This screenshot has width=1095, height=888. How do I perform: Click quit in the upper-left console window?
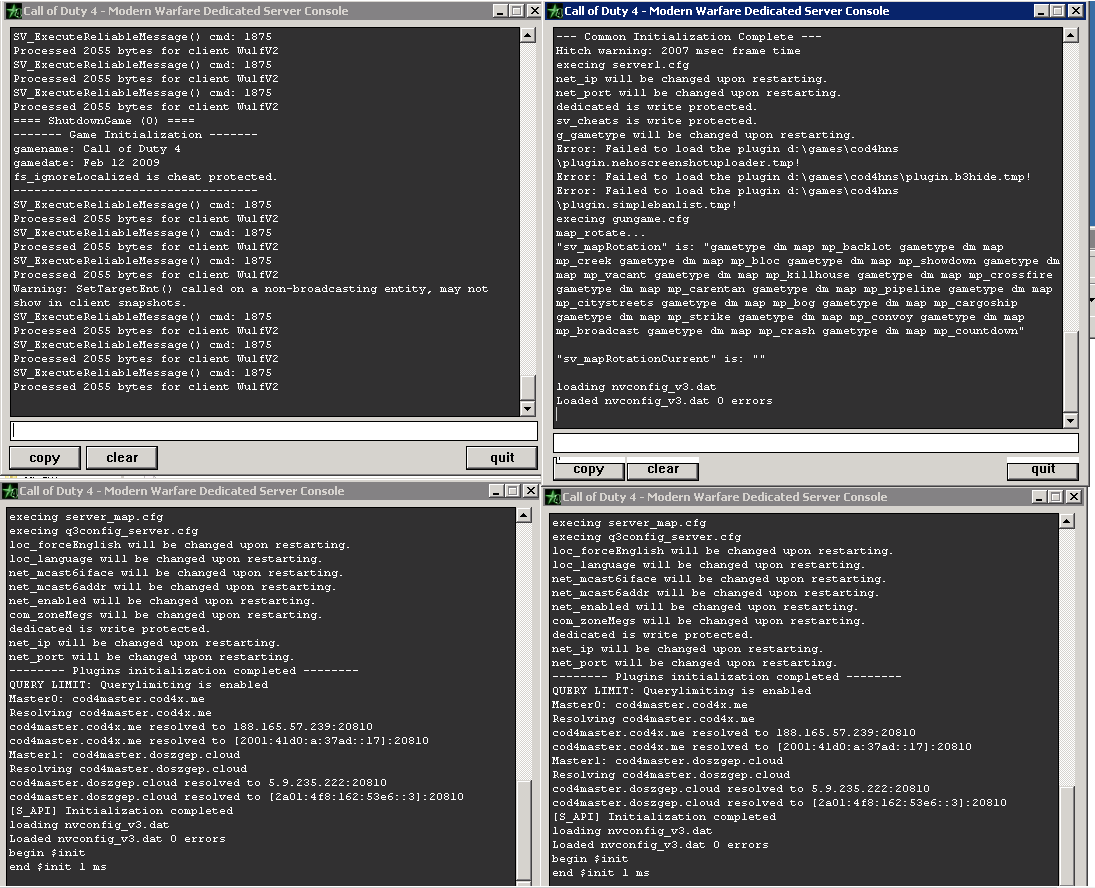coord(501,458)
